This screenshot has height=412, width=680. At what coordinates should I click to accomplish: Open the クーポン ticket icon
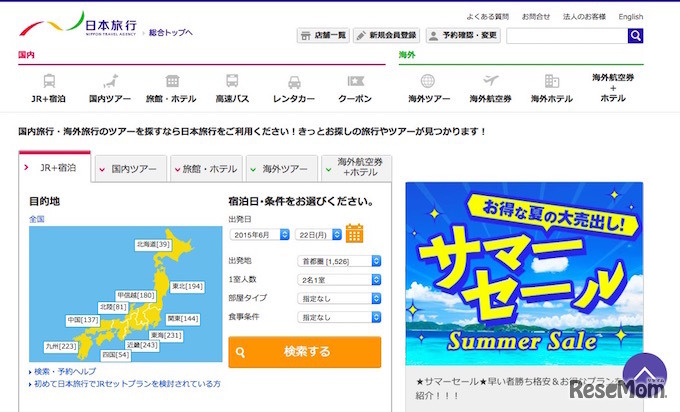(356, 81)
